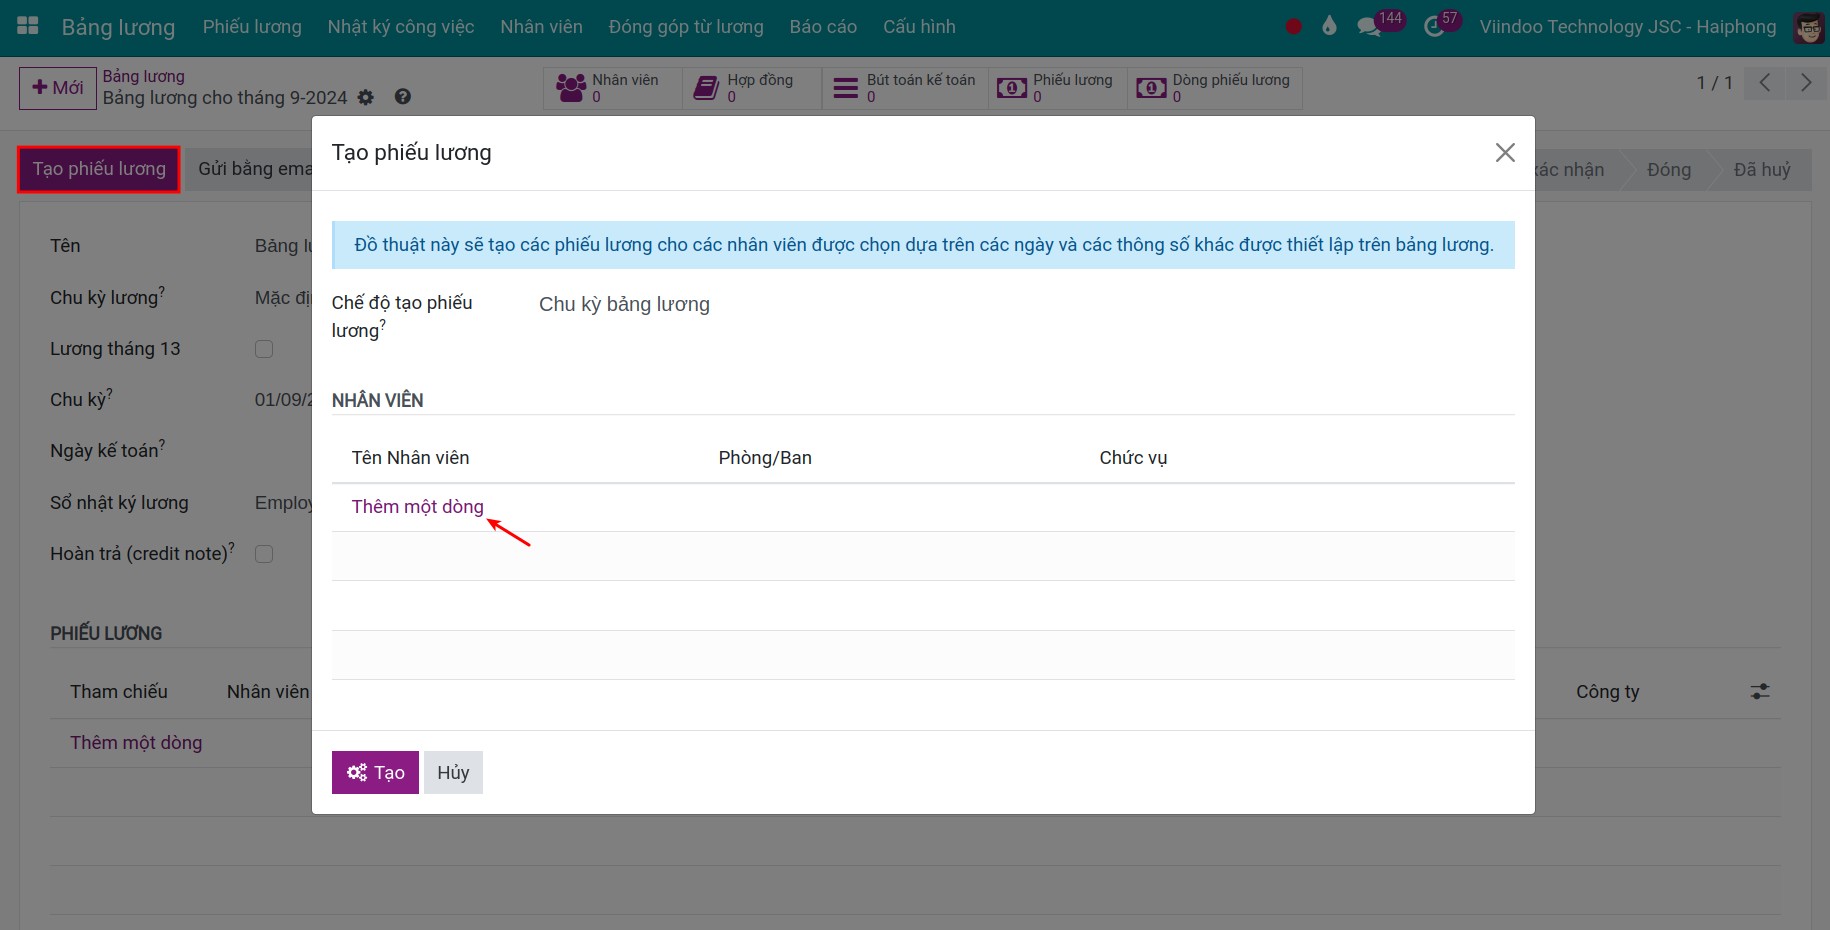
Task: Open Báo cáo menu
Action: coord(823,27)
